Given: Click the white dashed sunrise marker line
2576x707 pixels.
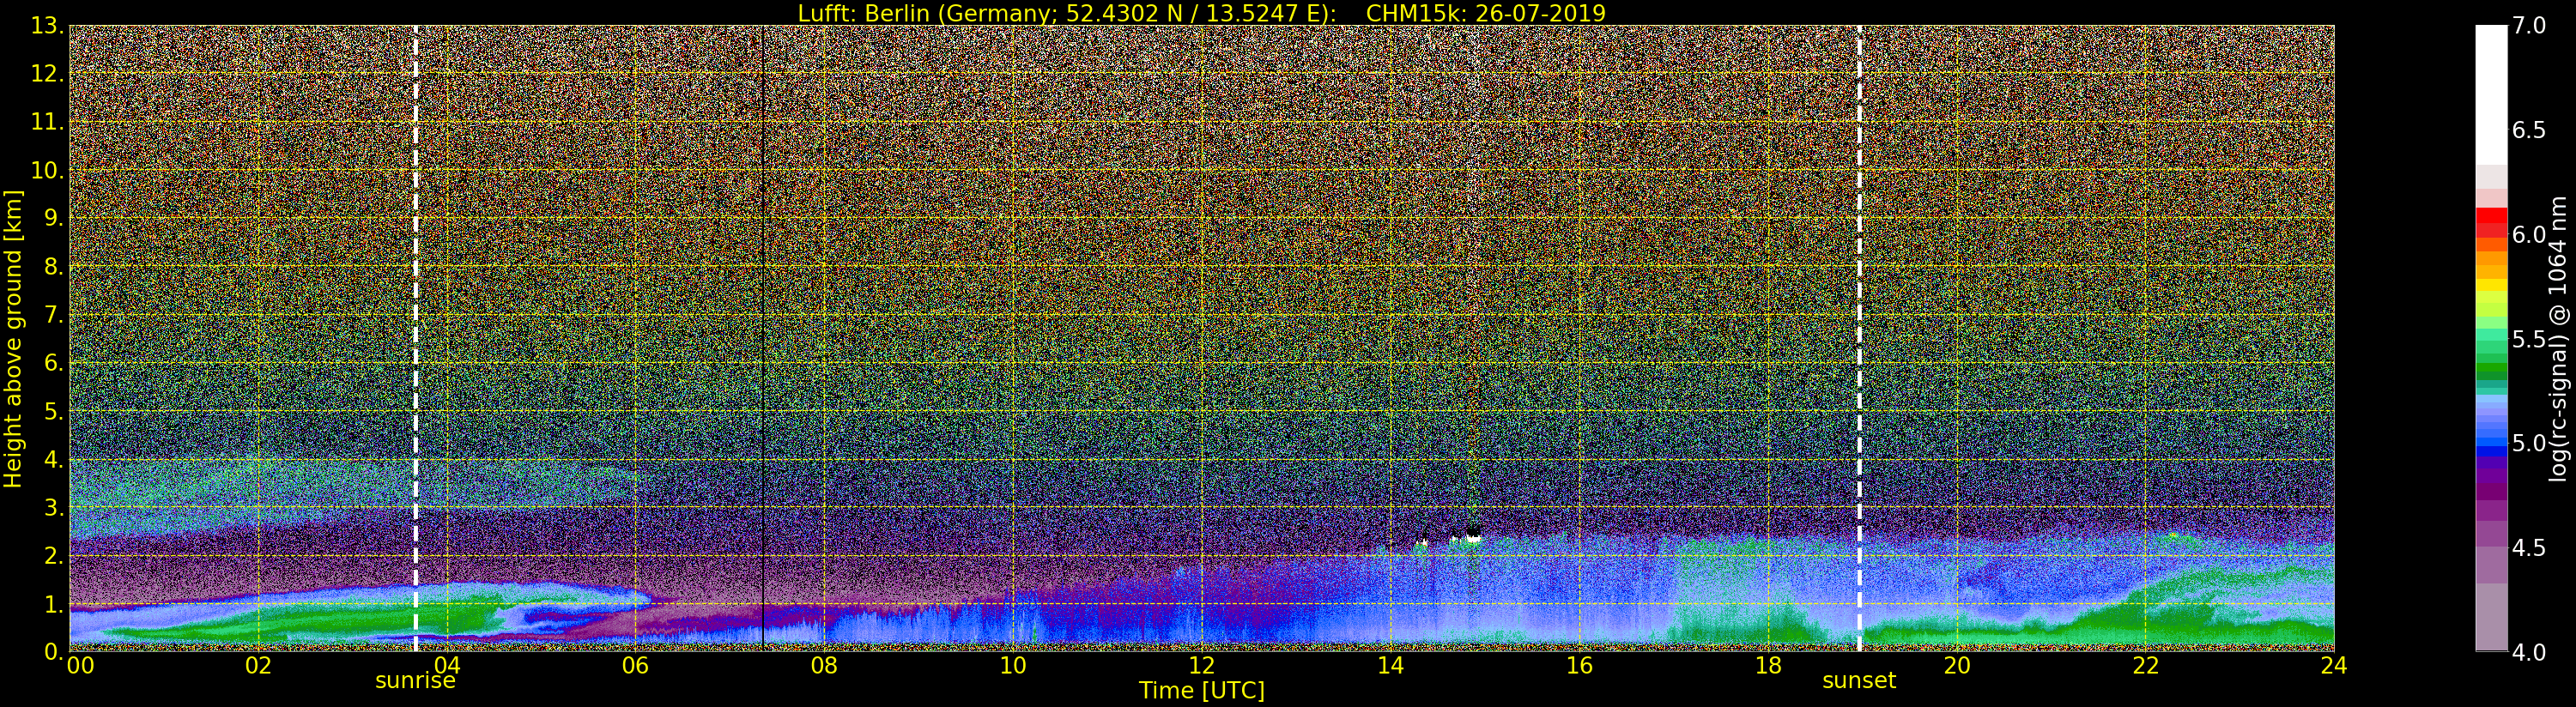Looking at the screenshot, I should [415, 339].
